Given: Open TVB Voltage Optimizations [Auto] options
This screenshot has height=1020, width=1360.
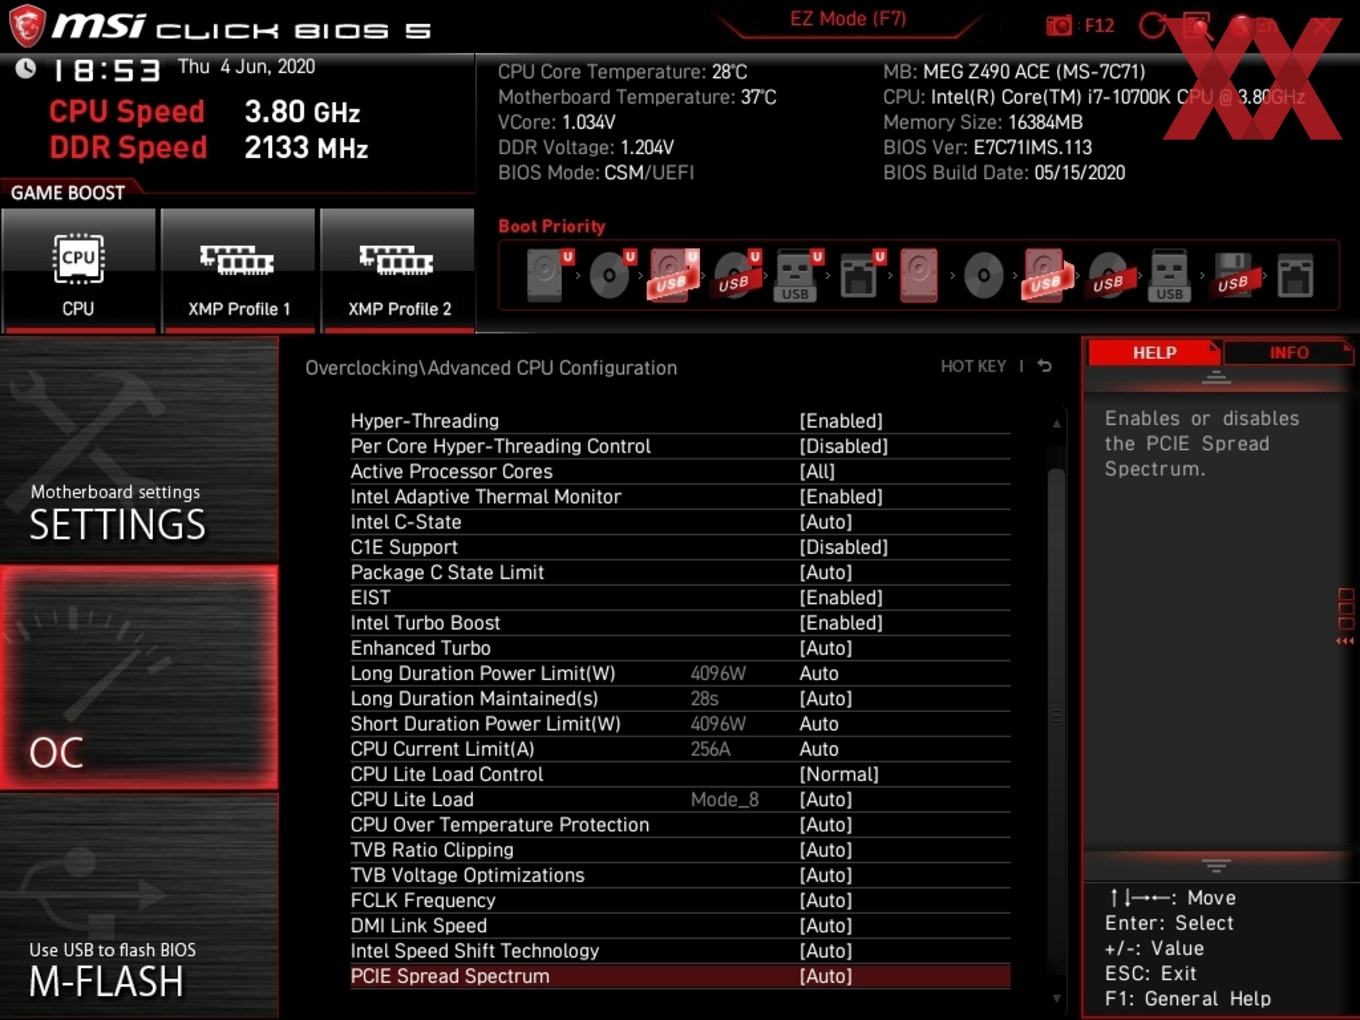Looking at the screenshot, I should 826,875.
